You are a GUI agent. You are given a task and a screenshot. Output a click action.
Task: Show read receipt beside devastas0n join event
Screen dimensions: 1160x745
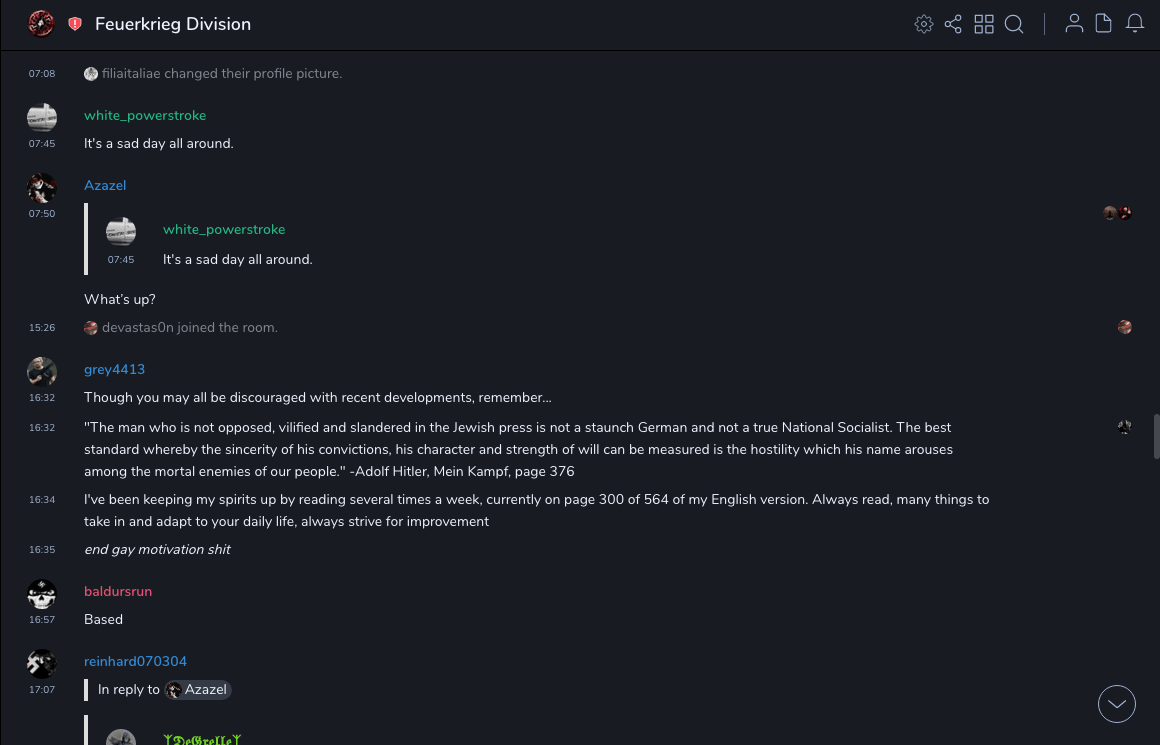click(1125, 327)
